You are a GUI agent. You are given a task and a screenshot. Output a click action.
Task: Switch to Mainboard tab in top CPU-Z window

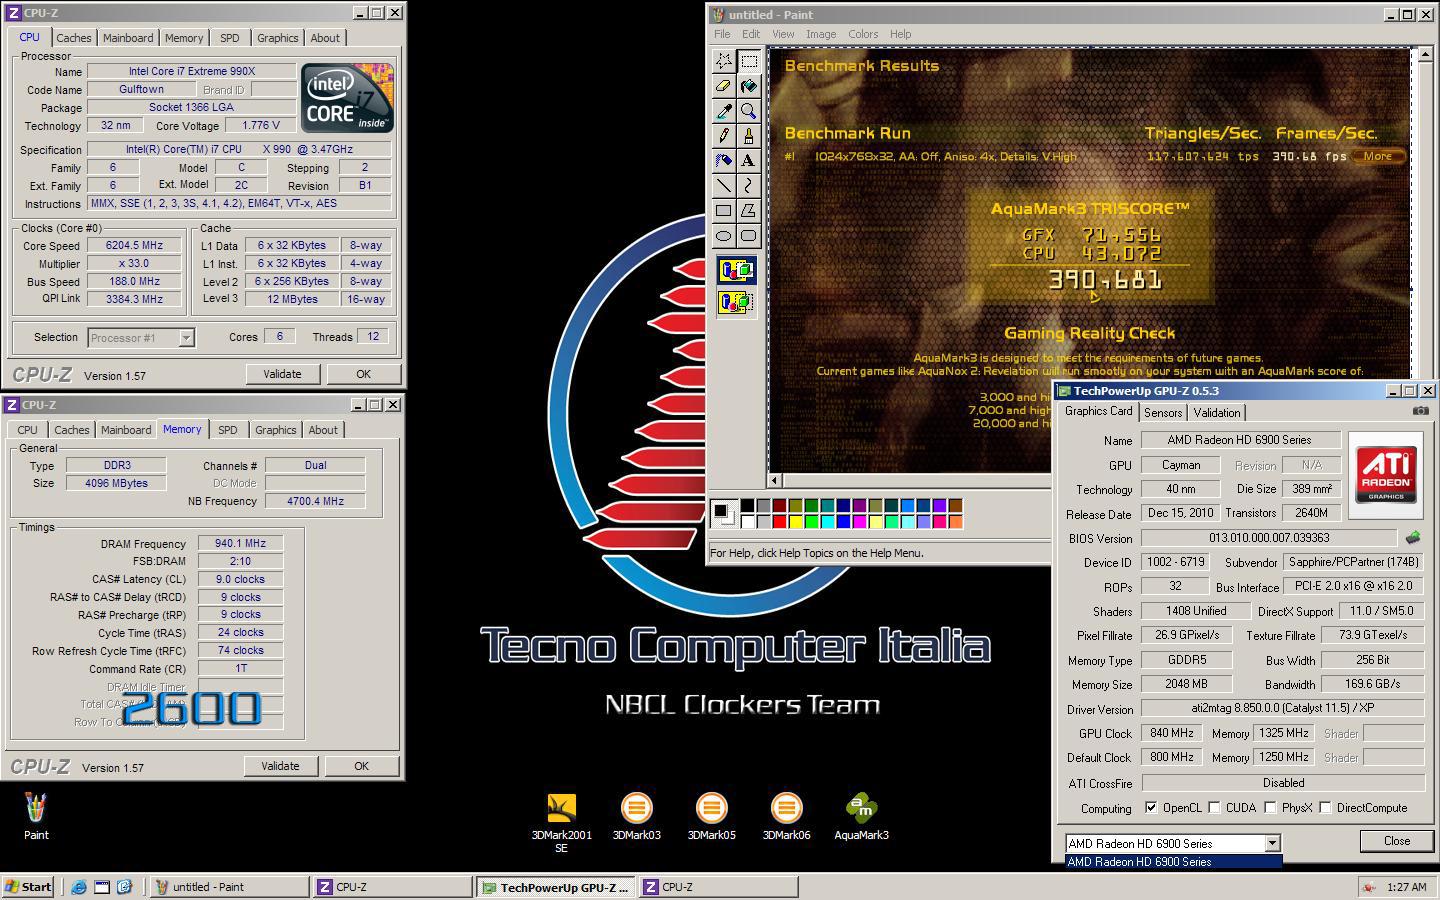point(128,38)
